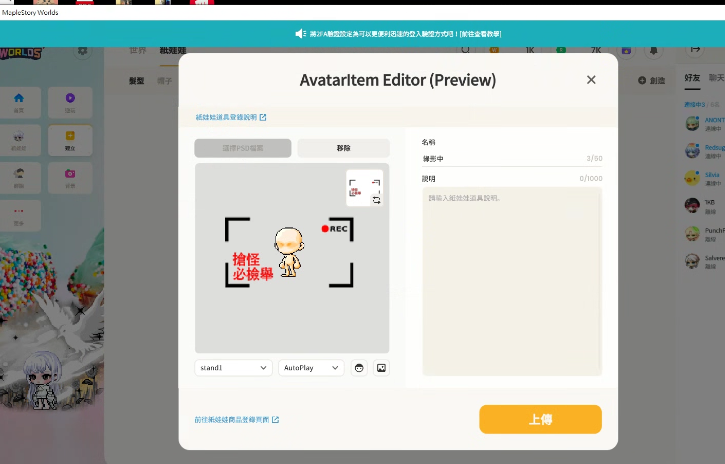Click the item name input field
The height and width of the screenshot is (464, 725).
[512, 159]
